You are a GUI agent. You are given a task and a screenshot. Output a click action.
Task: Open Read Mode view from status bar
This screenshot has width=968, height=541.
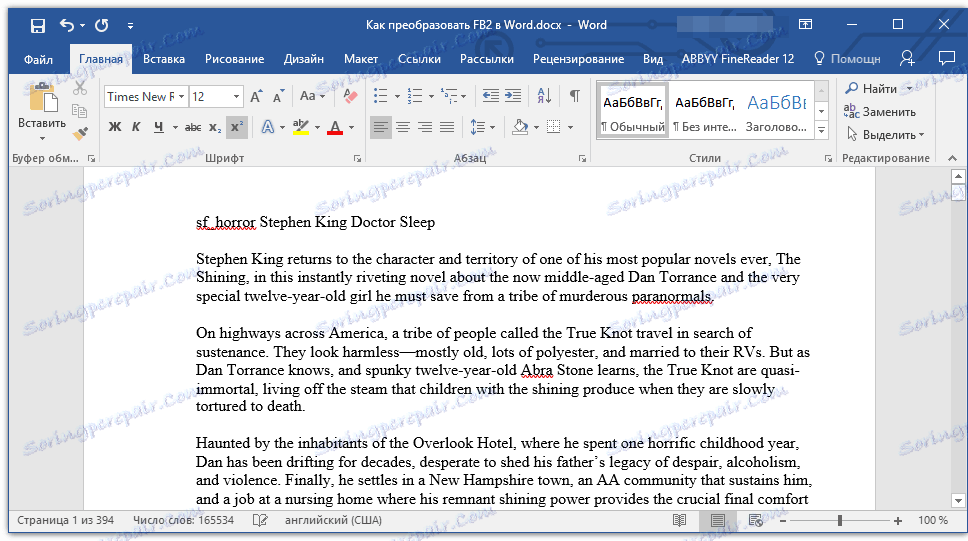click(x=680, y=521)
